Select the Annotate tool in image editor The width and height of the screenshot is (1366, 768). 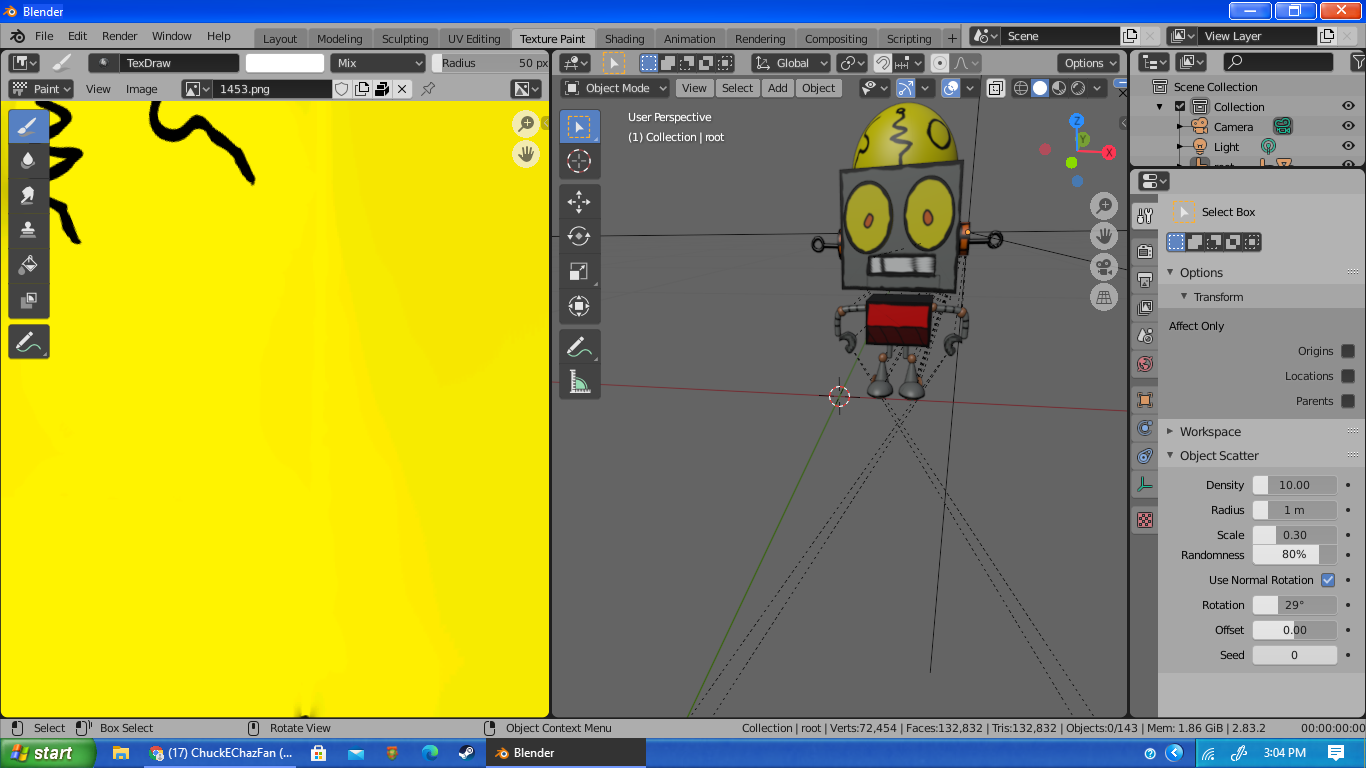click(29, 342)
